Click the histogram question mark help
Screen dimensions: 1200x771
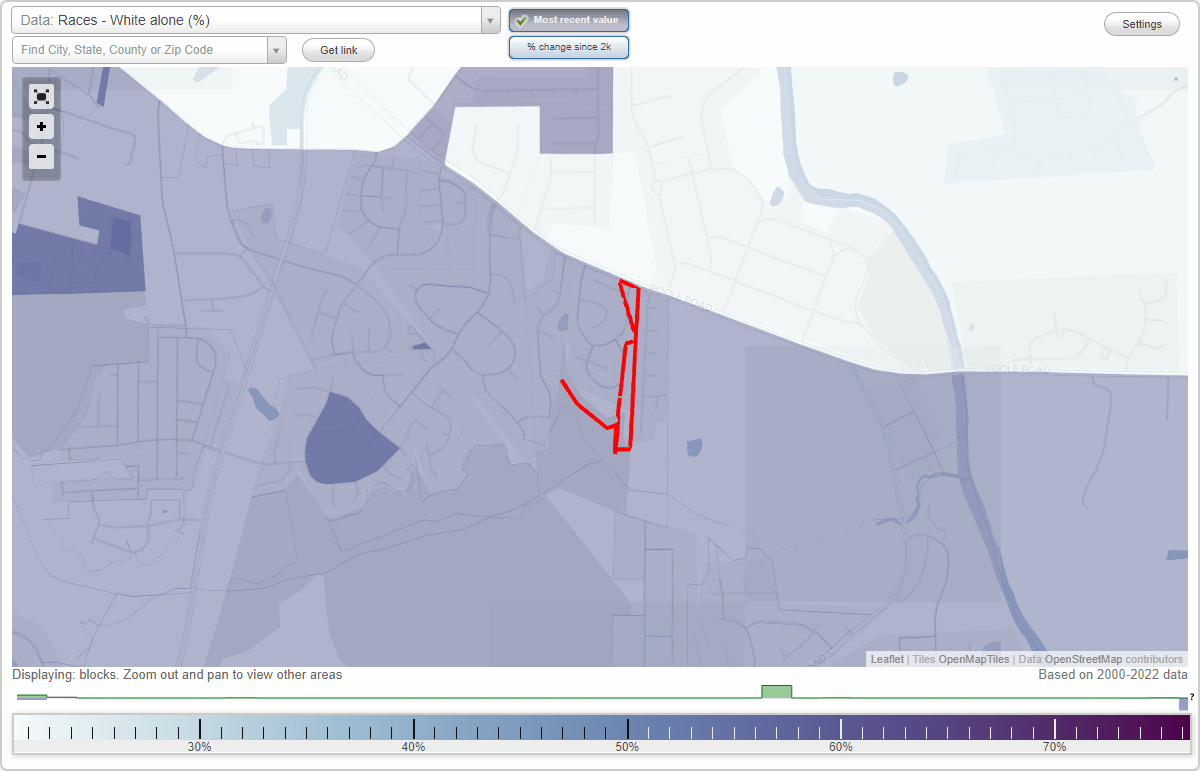[x=1192, y=697]
